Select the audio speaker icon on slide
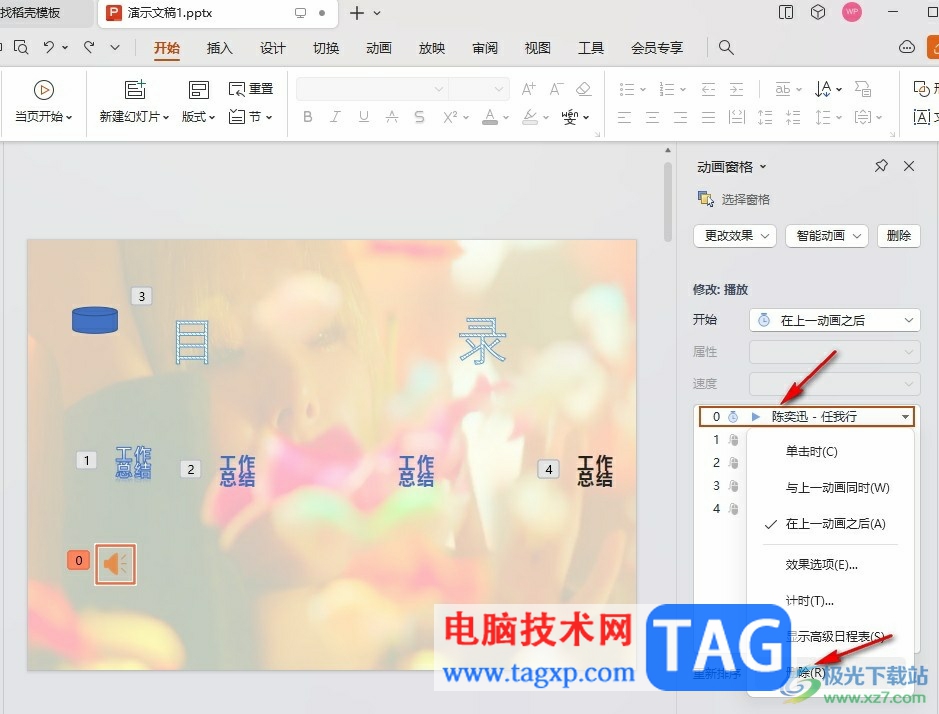Image resolution: width=939 pixels, height=714 pixels. [x=116, y=564]
